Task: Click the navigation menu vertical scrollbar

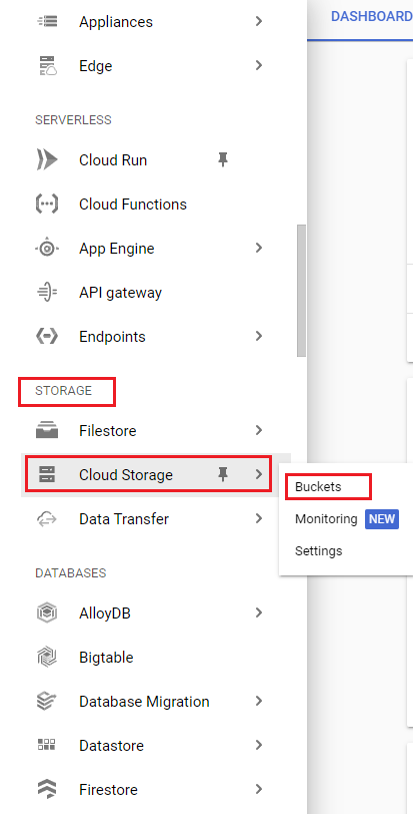Action: (x=301, y=290)
